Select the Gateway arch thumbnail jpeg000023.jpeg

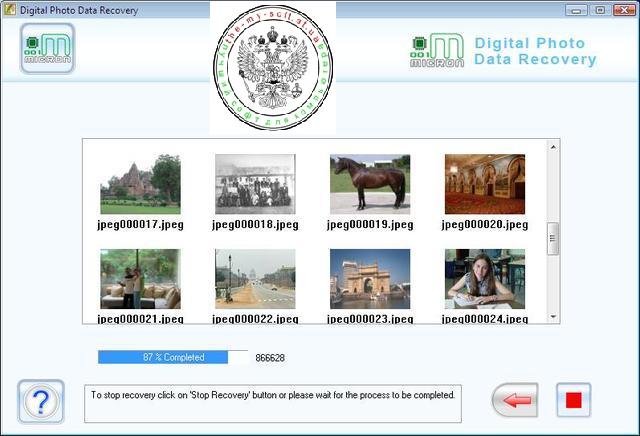point(370,279)
